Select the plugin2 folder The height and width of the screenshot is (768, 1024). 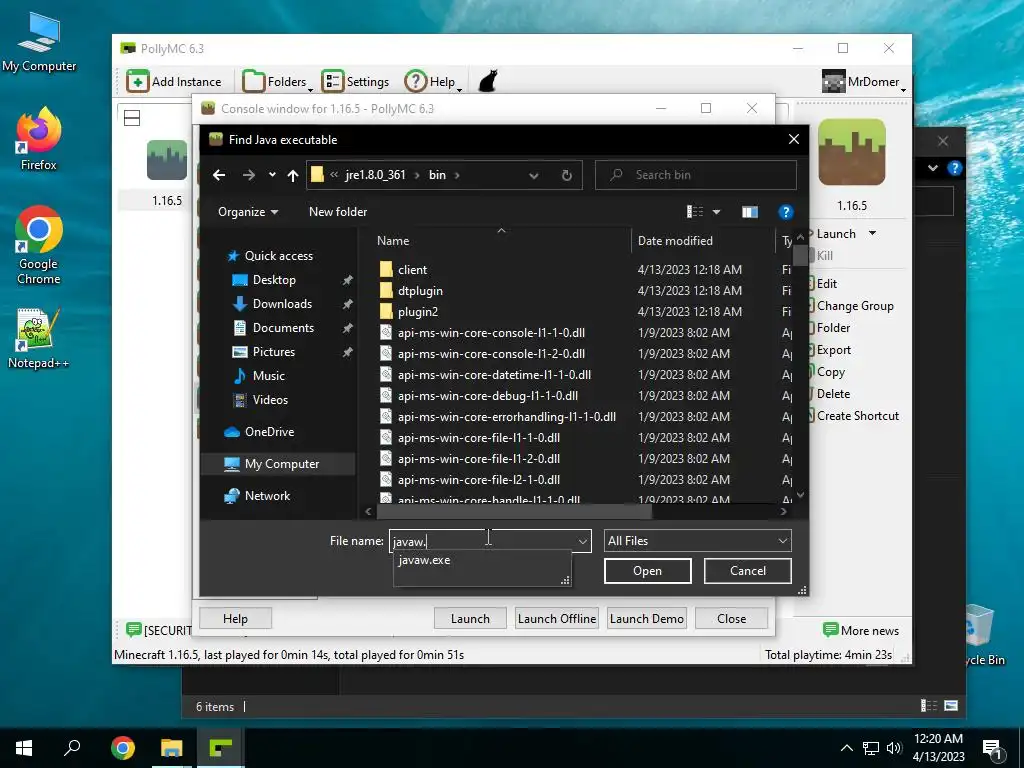click(417, 312)
